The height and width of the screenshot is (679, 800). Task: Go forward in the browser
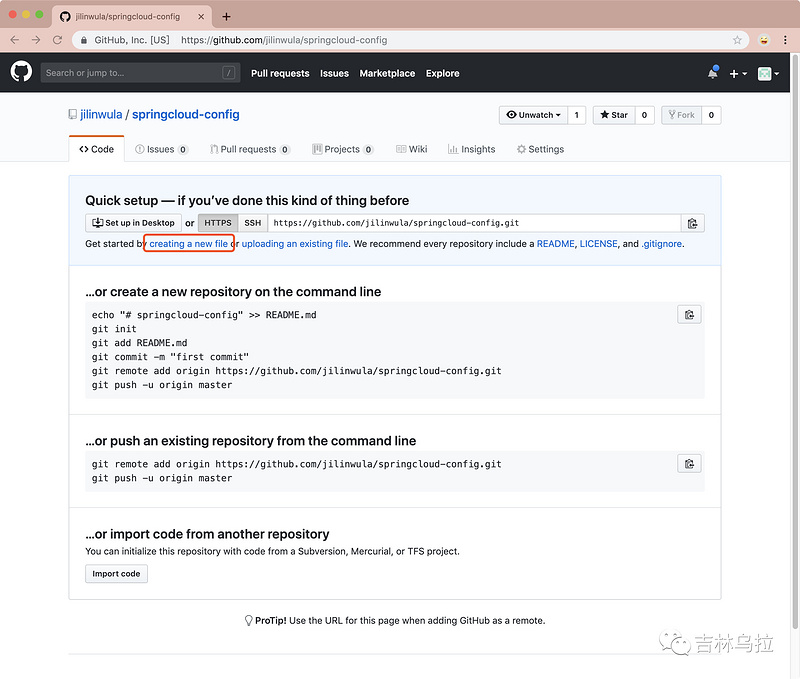pos(36,40)
